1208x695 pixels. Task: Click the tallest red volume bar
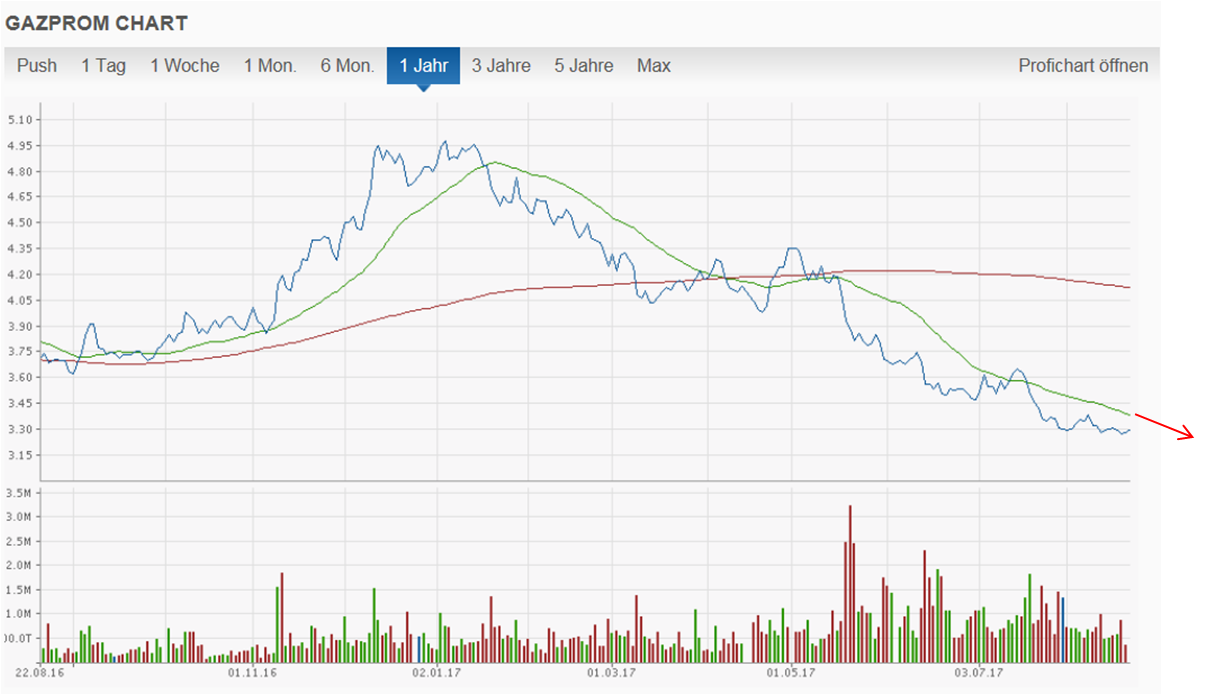pos(850,583)
